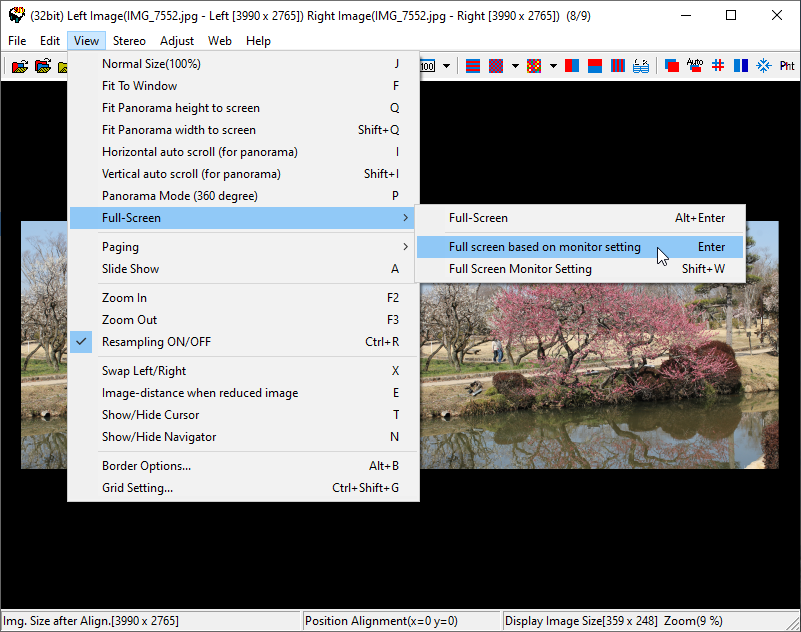Click the red grid hash icon

(718, 66)
